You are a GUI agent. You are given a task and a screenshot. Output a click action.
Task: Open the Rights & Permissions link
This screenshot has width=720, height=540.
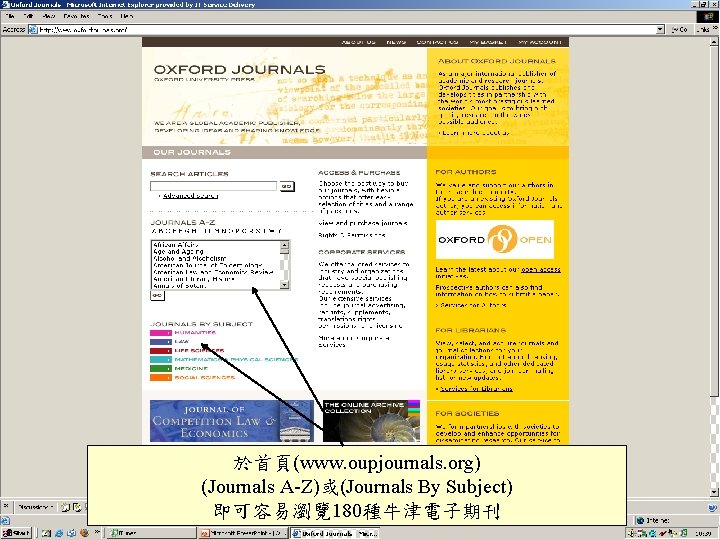click(x=352, y=235)
